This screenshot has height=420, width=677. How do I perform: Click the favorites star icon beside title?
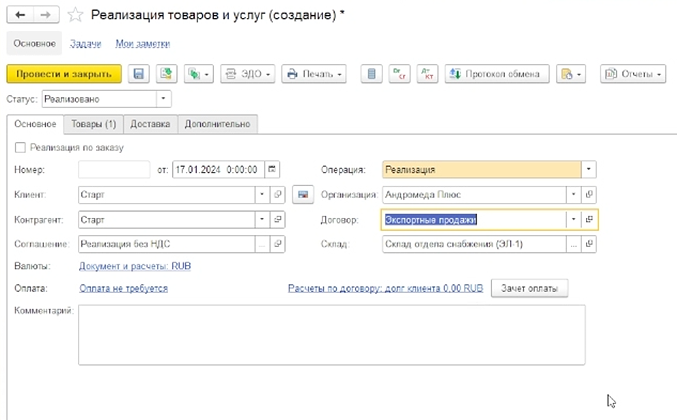point(74,16)
